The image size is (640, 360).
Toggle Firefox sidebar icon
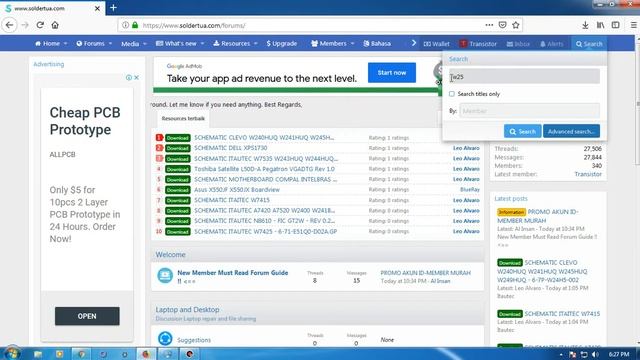pyautogui.click(x=616, y=25)
